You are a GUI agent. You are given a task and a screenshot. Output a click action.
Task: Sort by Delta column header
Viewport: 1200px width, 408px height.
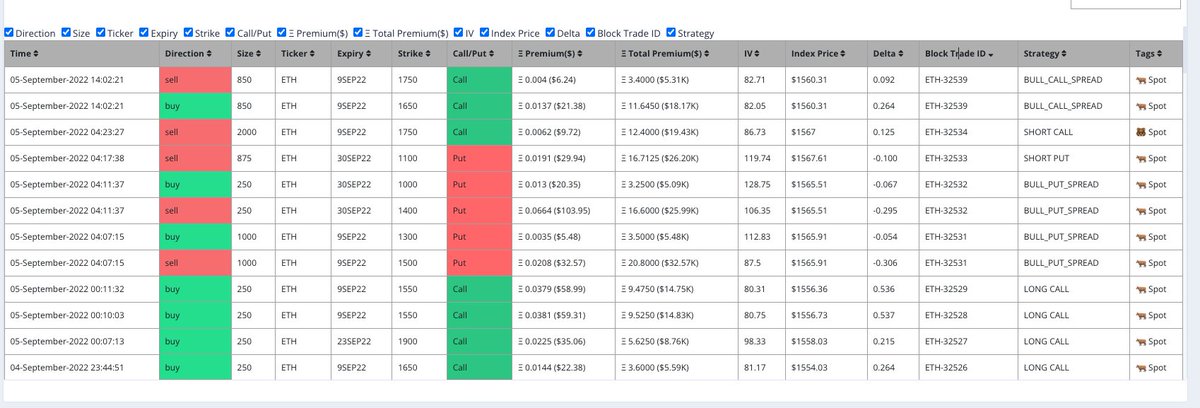pos(891,52)
